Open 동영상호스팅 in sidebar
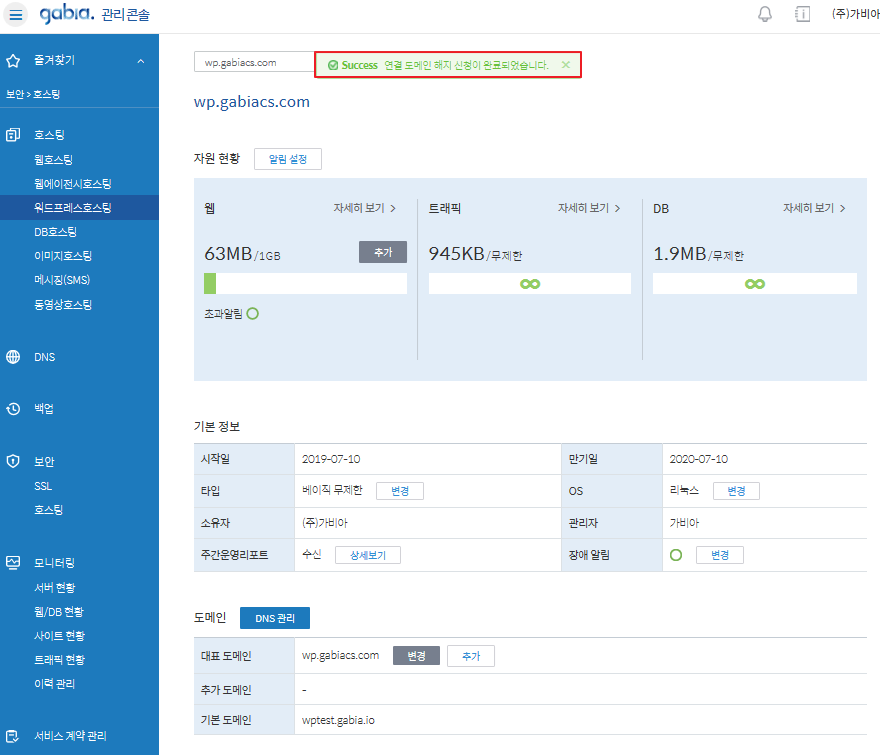 point(63,305)
